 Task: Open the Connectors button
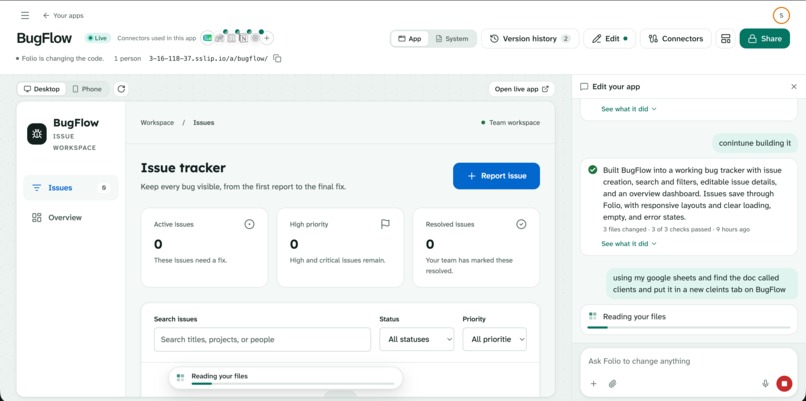click(675, 39)
